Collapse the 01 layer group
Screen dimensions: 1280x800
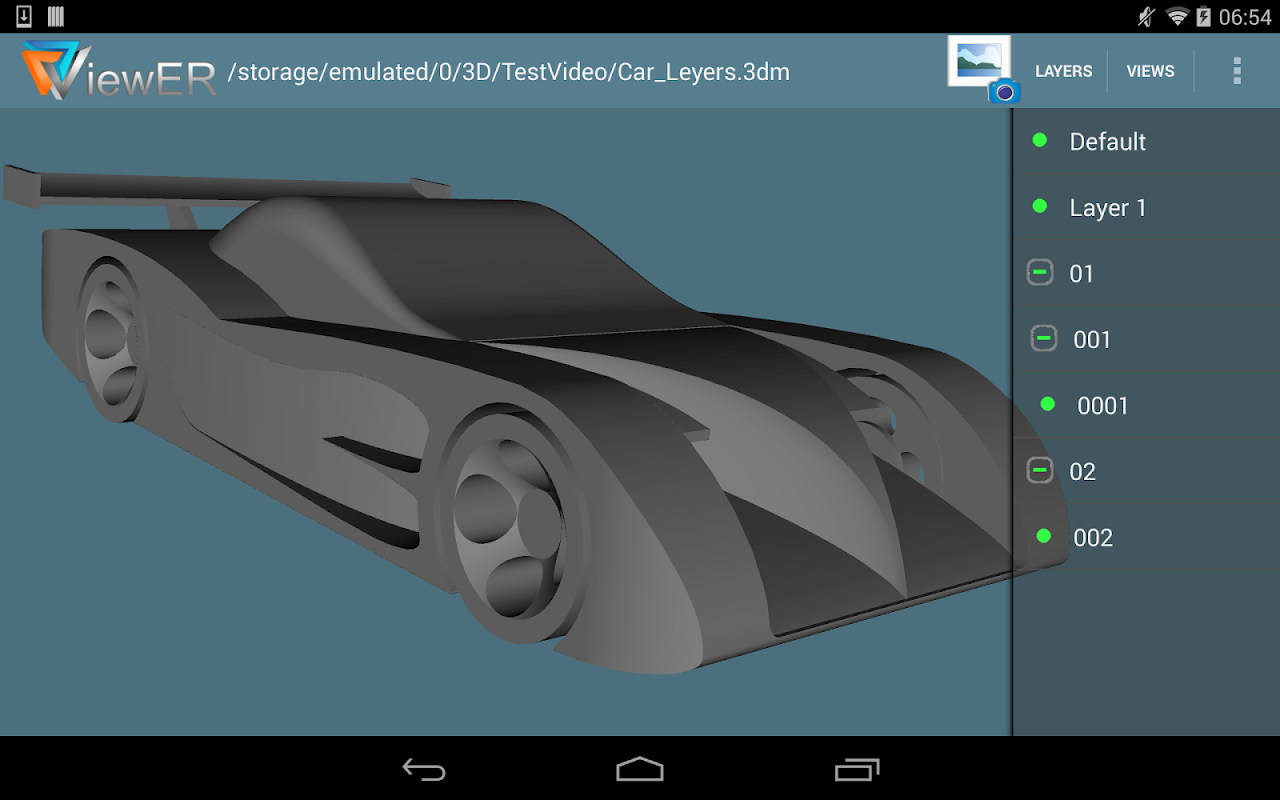click(1040, 272)
